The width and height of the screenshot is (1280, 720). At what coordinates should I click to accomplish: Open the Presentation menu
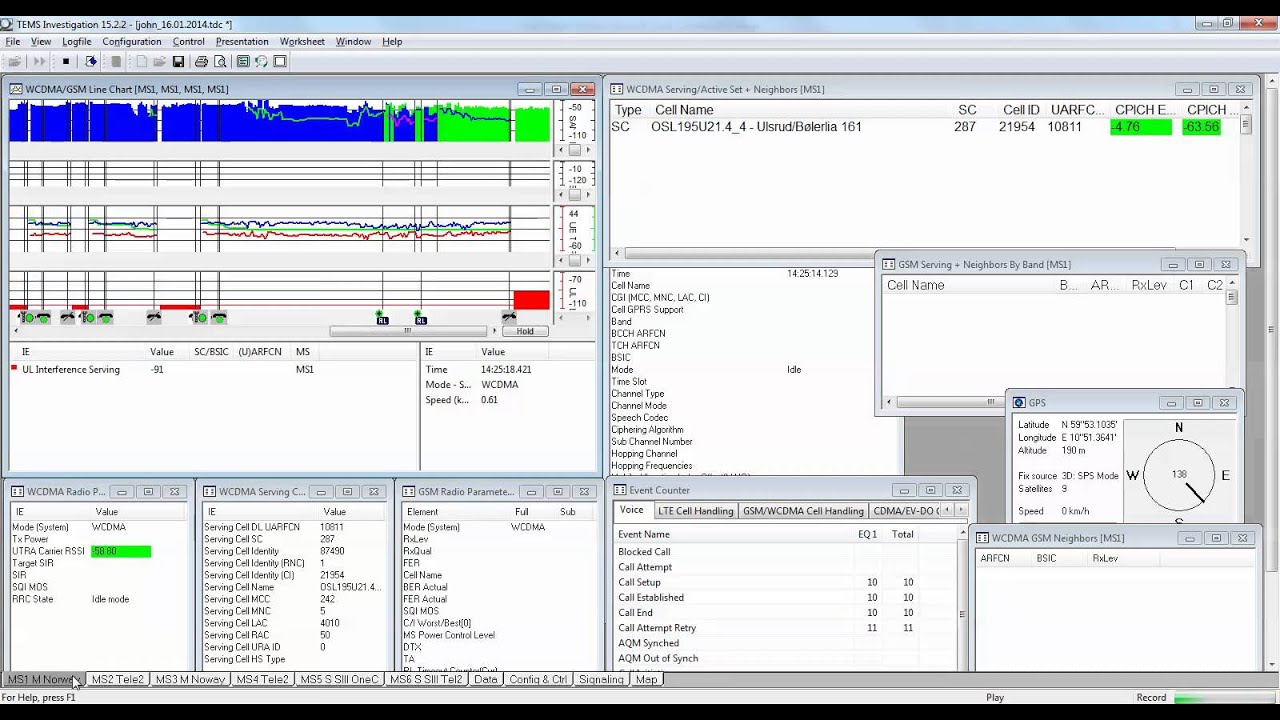point(242,42)
